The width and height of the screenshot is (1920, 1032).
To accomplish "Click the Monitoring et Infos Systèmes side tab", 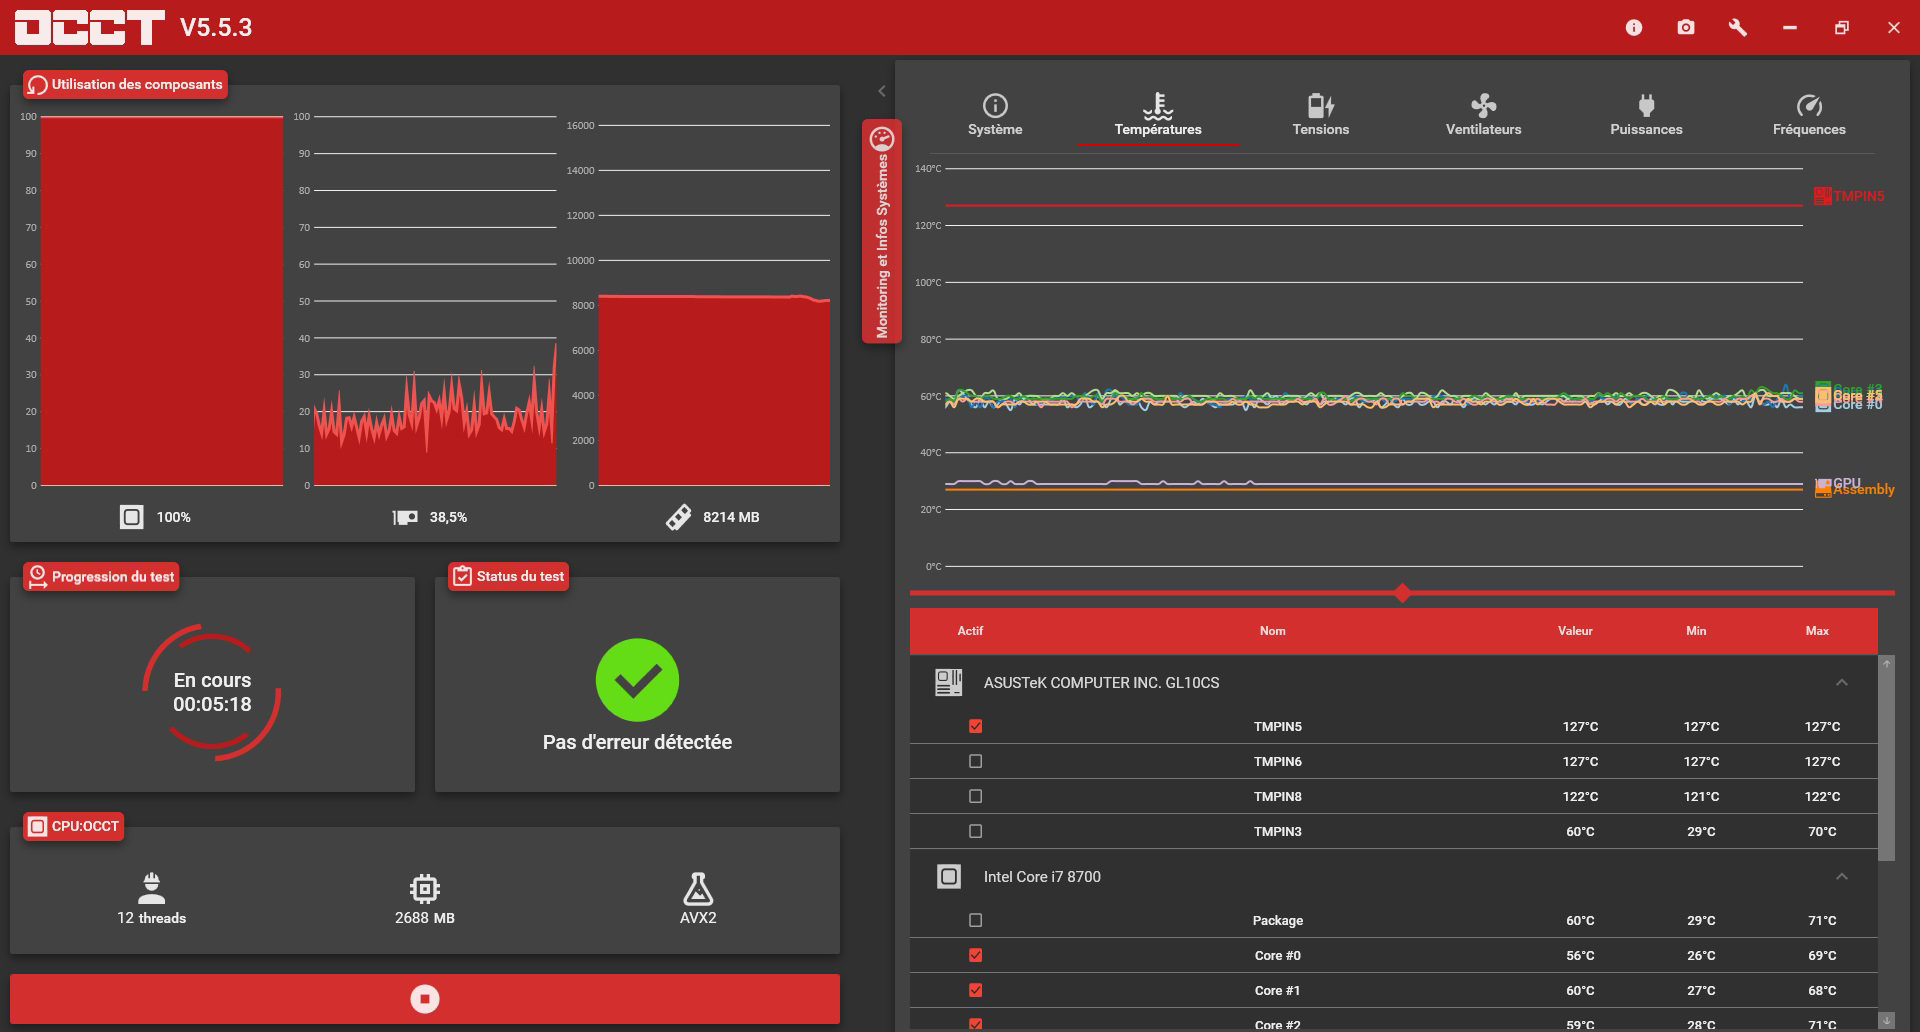I will coord(882,231).
